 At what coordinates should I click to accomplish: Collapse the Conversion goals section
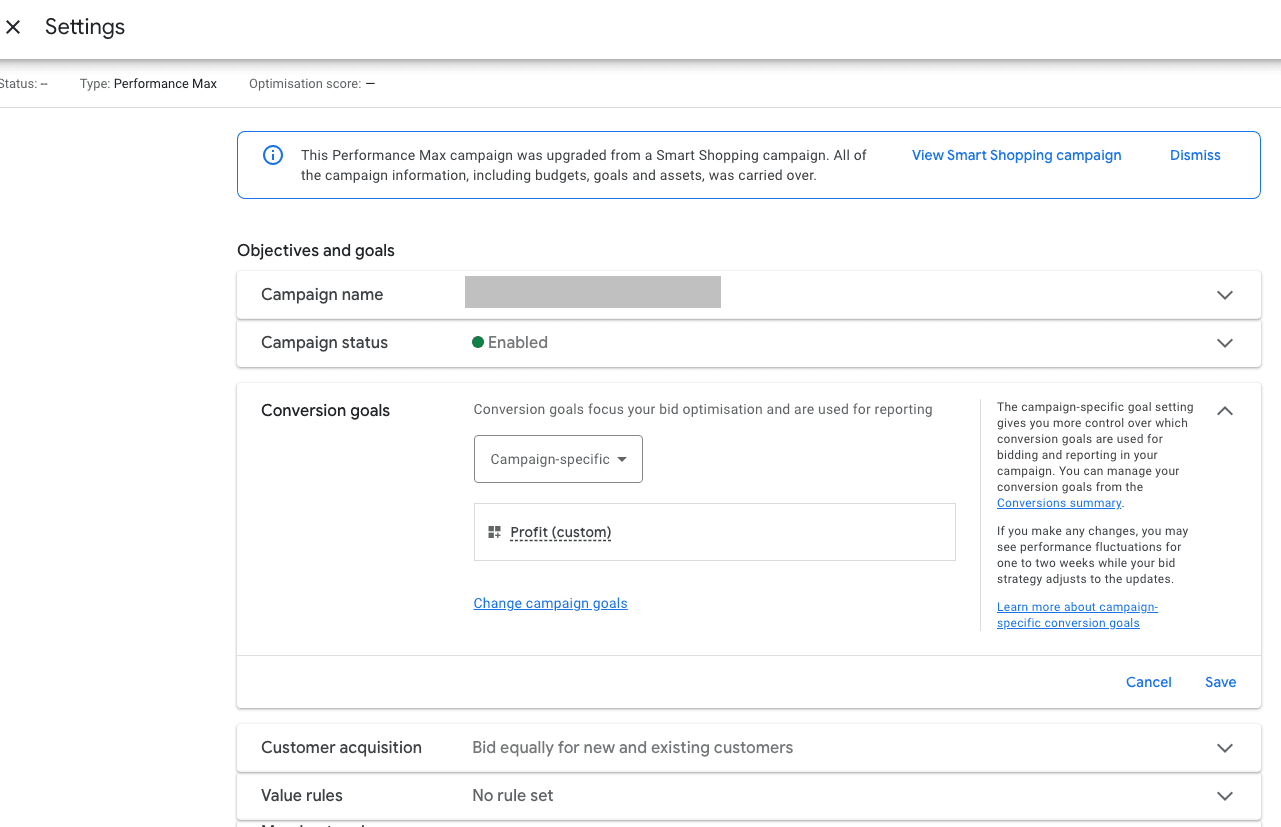coord(1225,411)
